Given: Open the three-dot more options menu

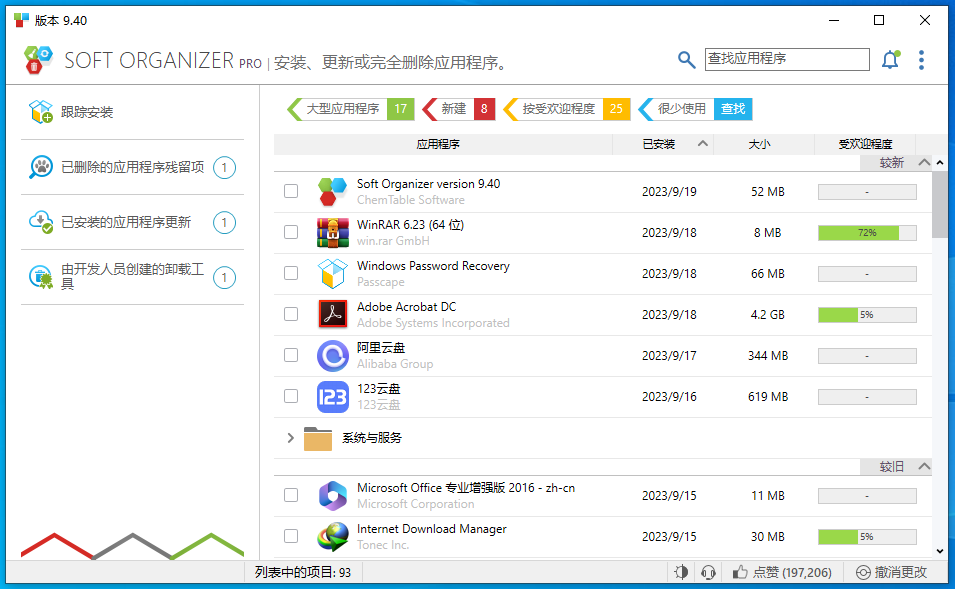Looking at the screenshot, I should click(x=921, y=60).
